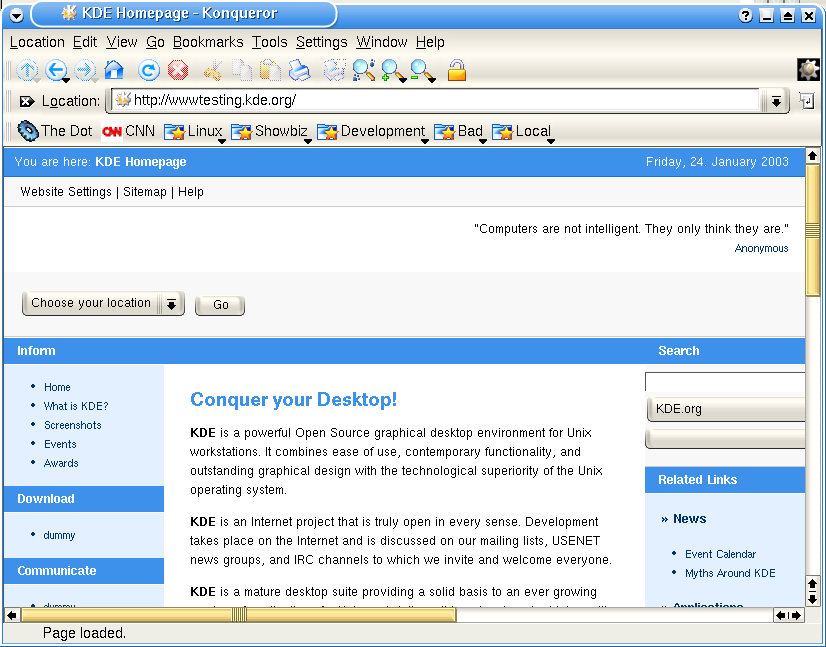
Task: Click the blank search submit button
Action: click(x=725, y=439)
